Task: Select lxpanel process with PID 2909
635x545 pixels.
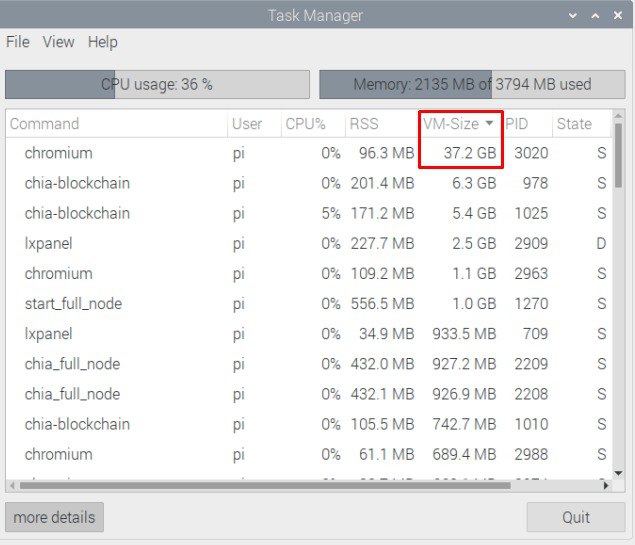Action: [x=308, y=243]
